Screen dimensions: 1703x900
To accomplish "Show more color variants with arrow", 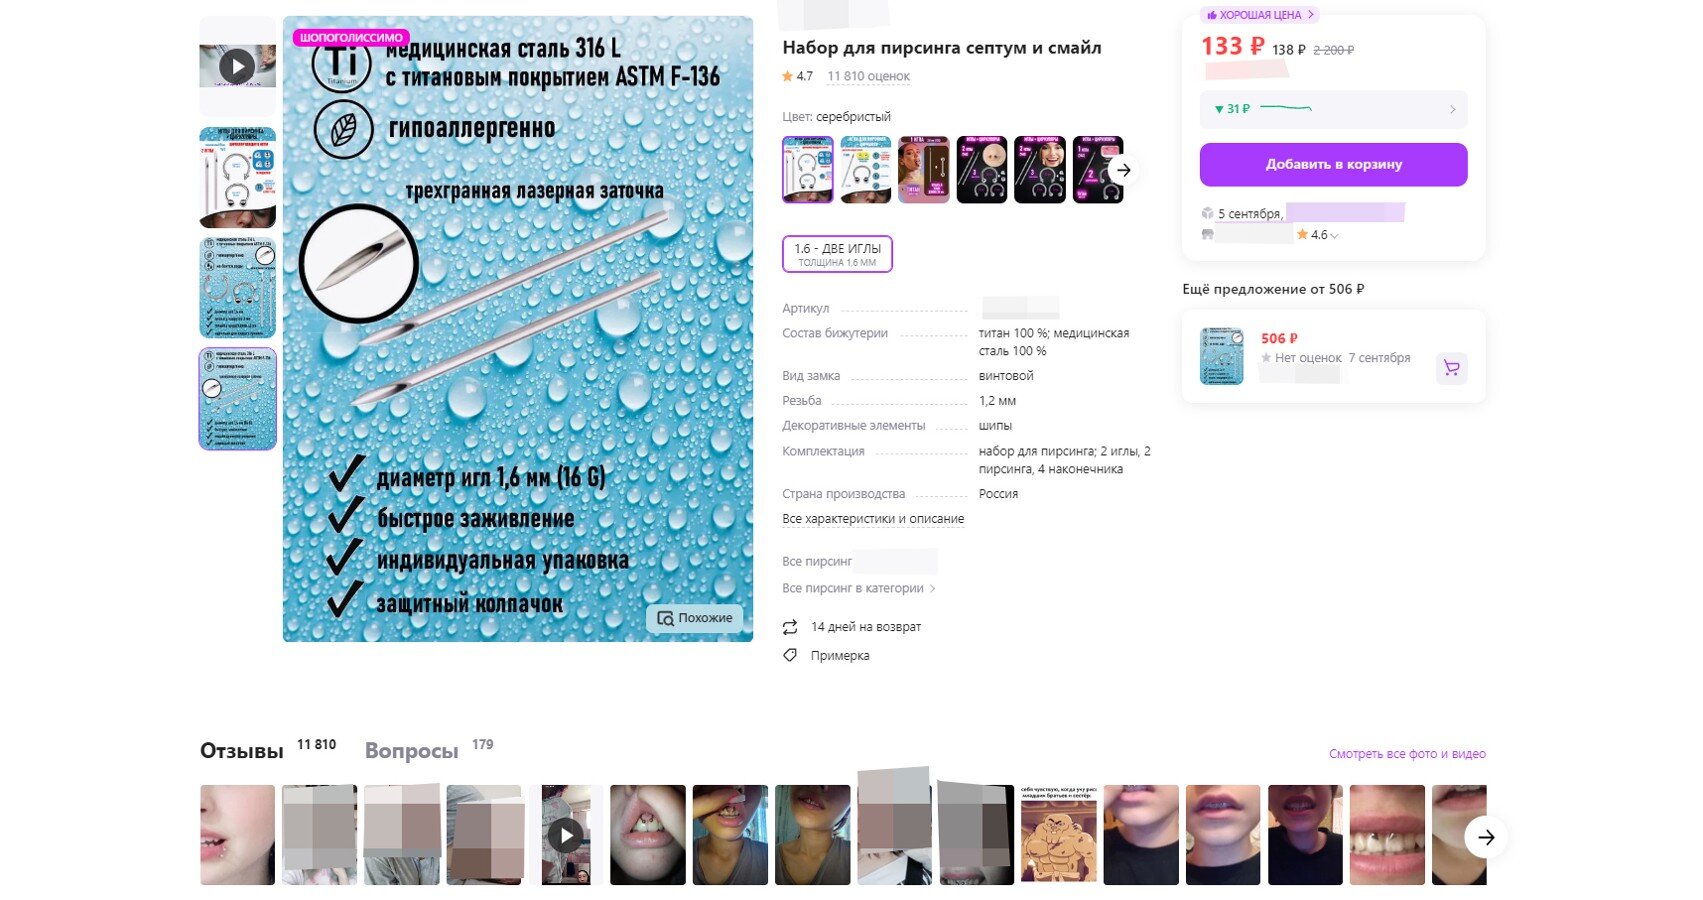I will (x=1124, y=170).
